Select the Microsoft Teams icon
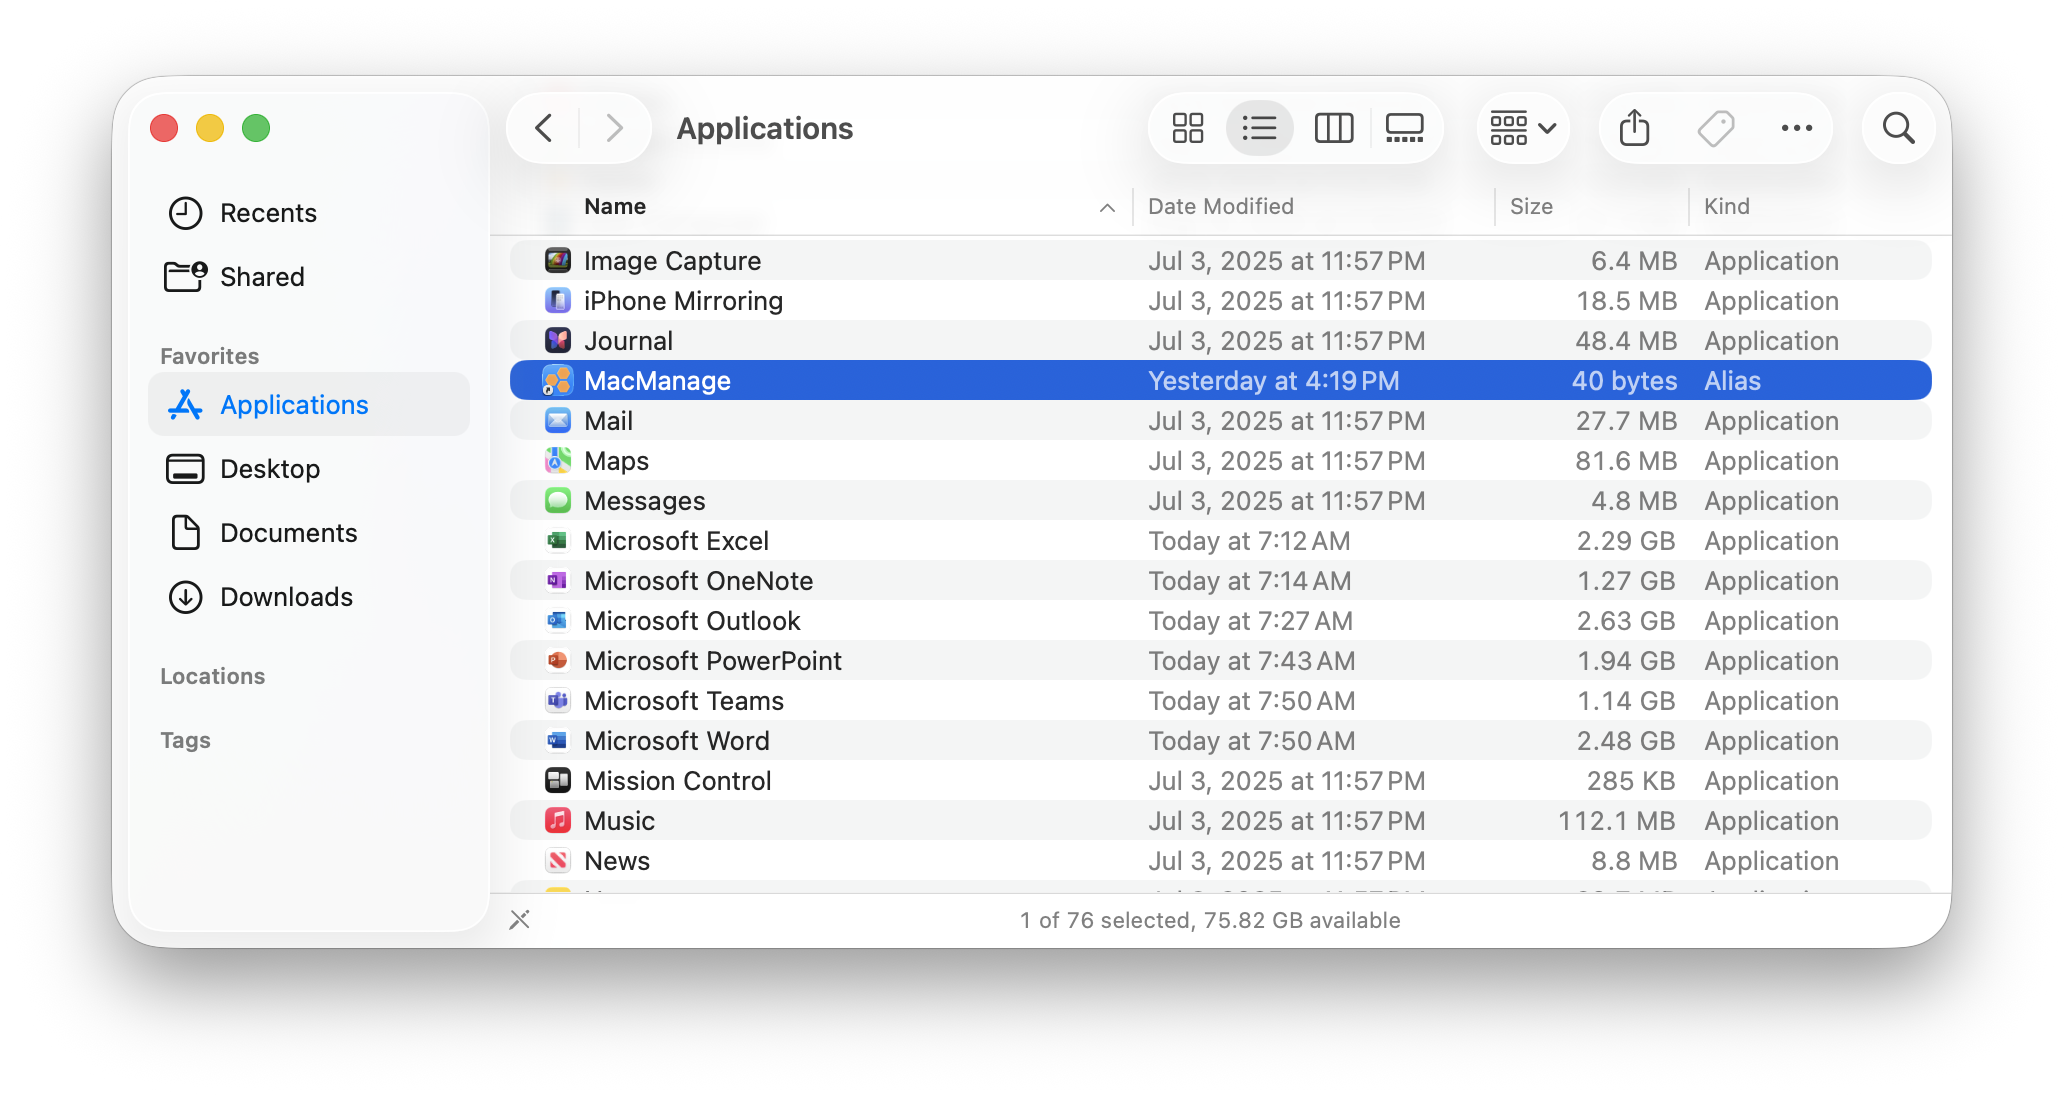Screen dimensions: 2064x1096 [558, 701]
